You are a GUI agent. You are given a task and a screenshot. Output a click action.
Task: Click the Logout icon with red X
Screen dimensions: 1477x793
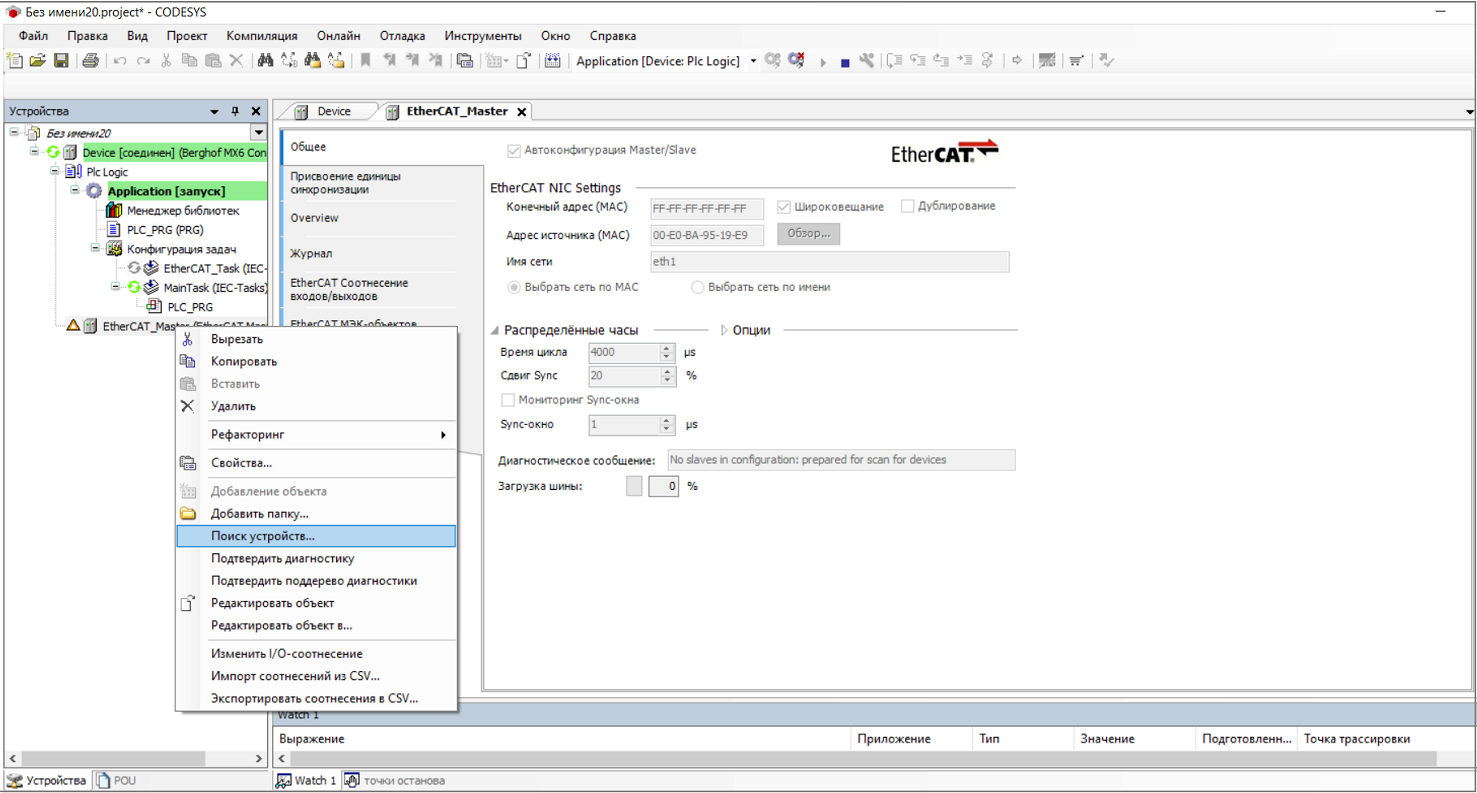[796, 61]
